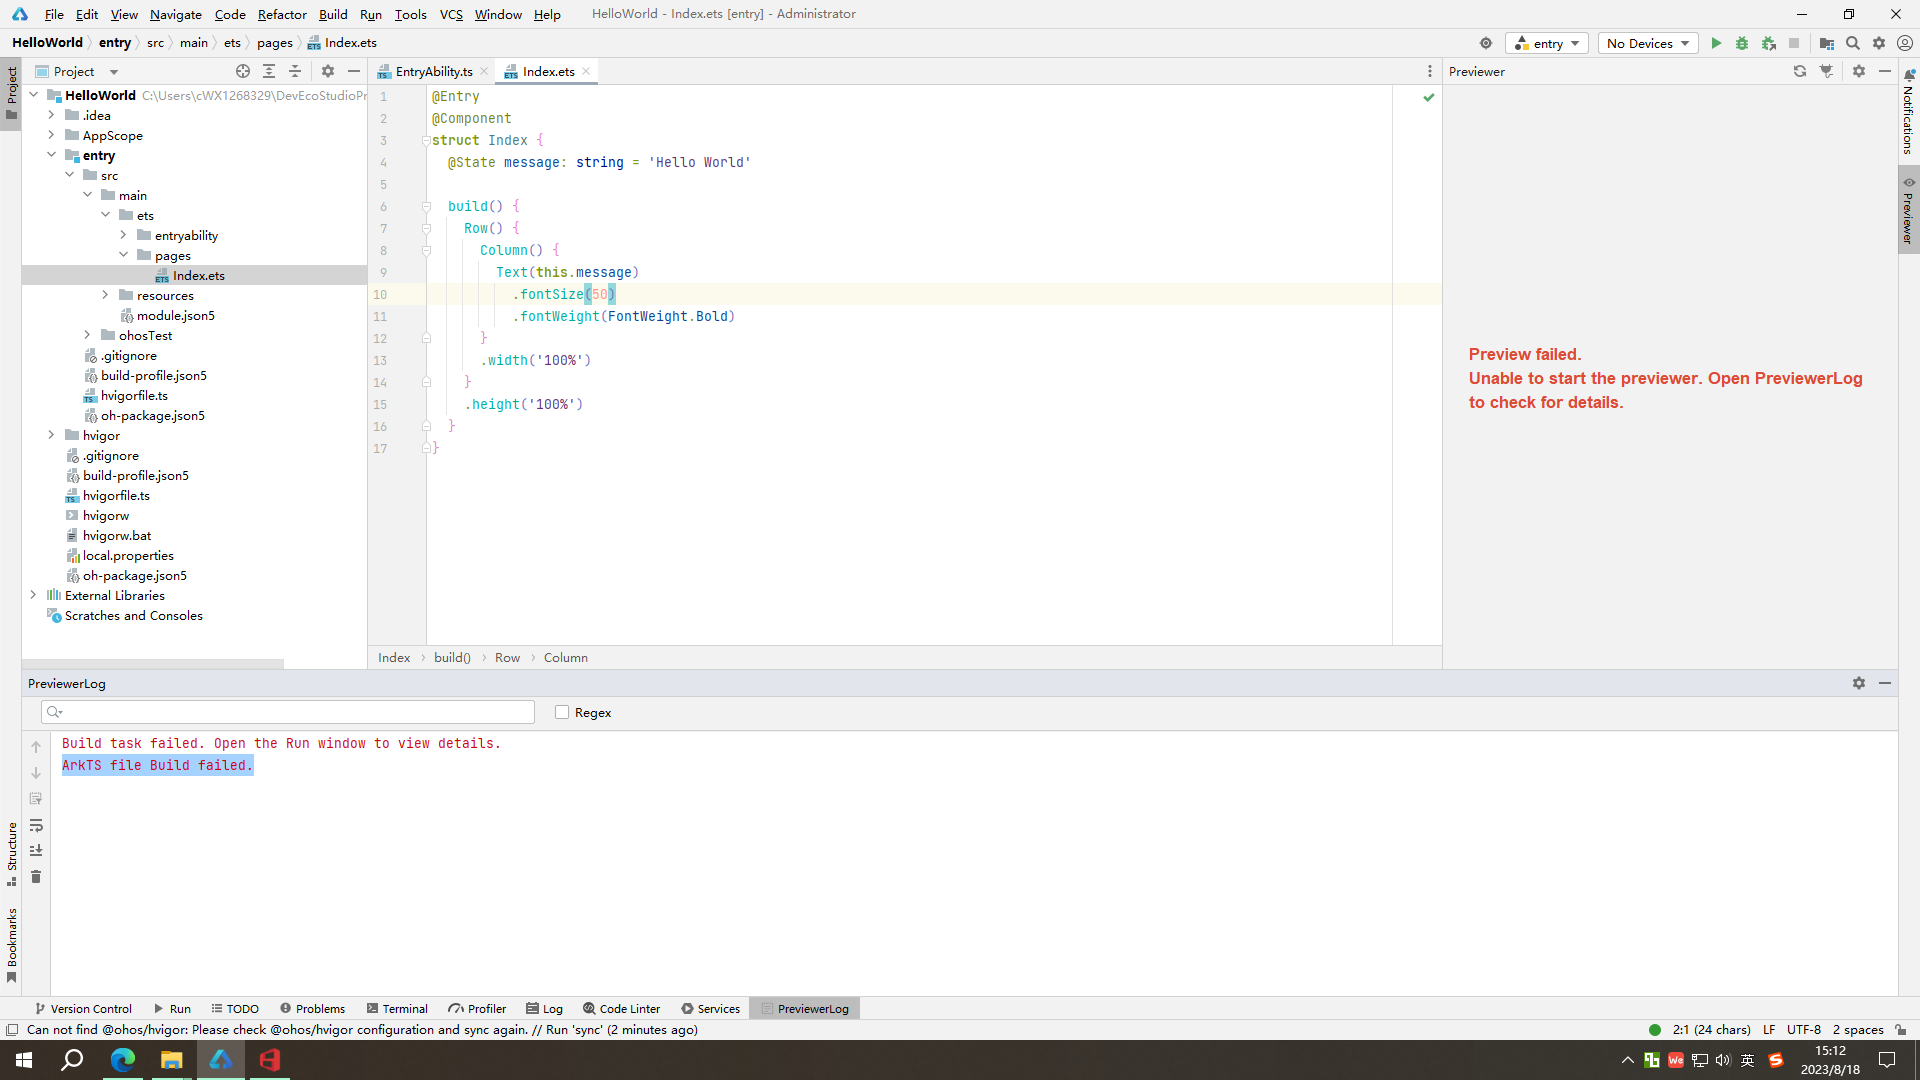Open the Version Control tool window
1920x1080 pixels.
[x=83, y=1008]
